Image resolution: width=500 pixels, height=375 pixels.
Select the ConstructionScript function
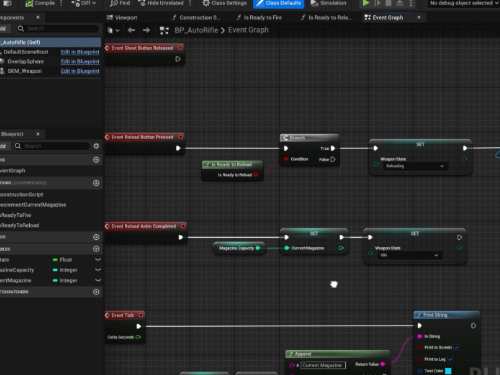[x=22, y=195]
